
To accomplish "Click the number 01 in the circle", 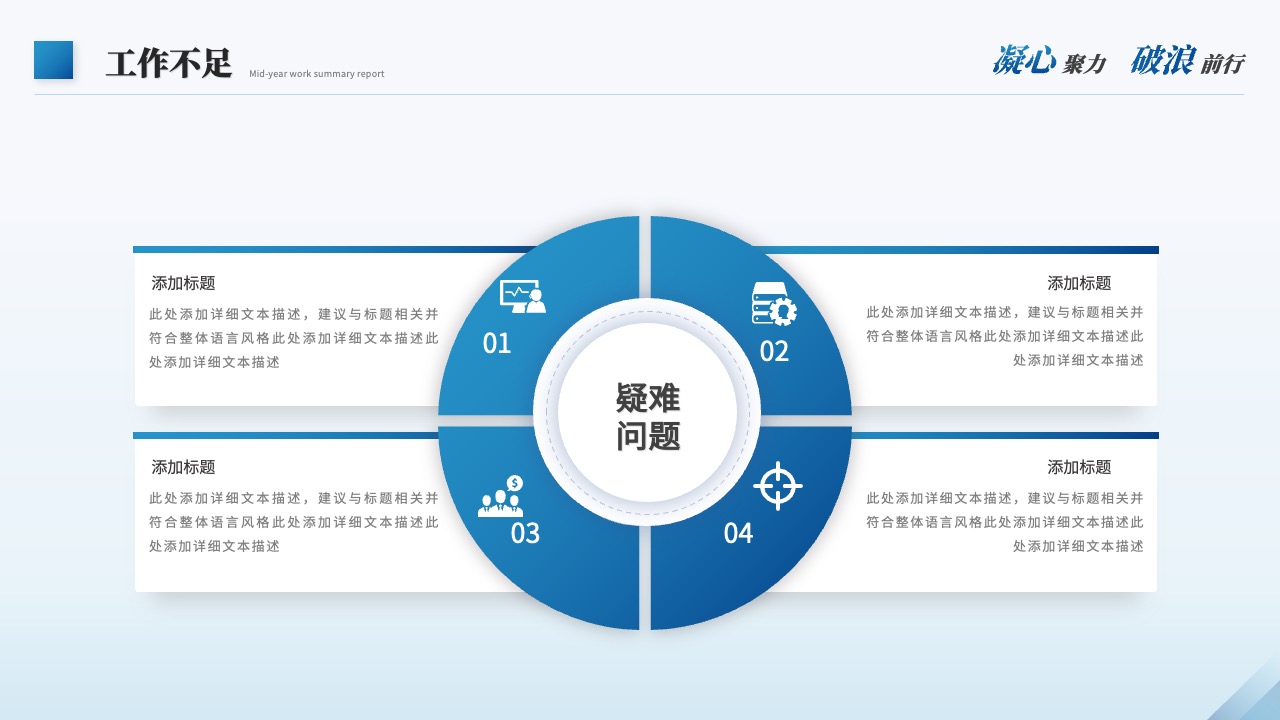I will click(497, 343).
